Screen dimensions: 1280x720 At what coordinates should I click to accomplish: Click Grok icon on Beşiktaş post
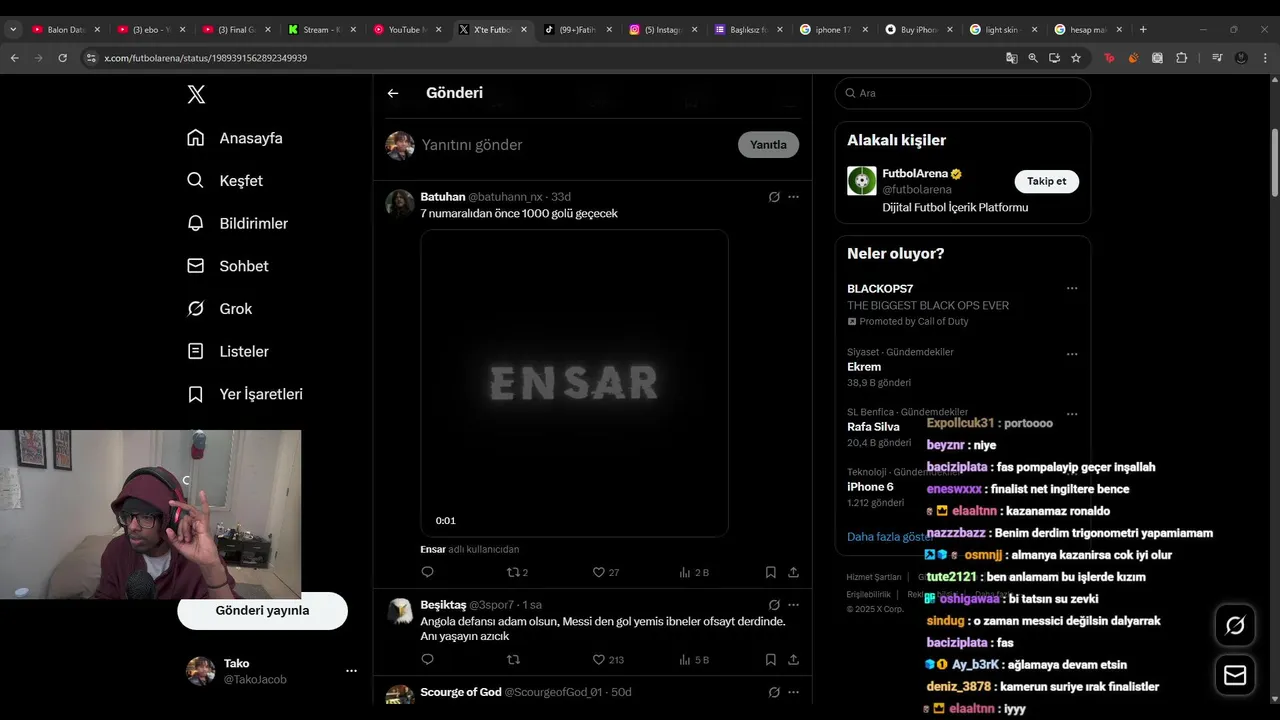pyautogui.click(x=774, y=605)
